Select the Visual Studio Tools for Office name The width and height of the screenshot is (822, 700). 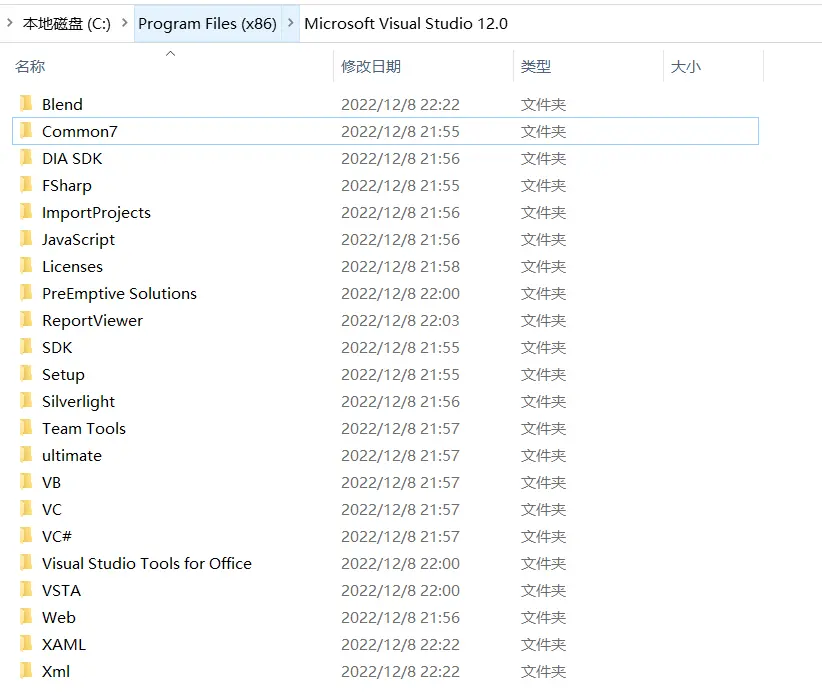147,564
